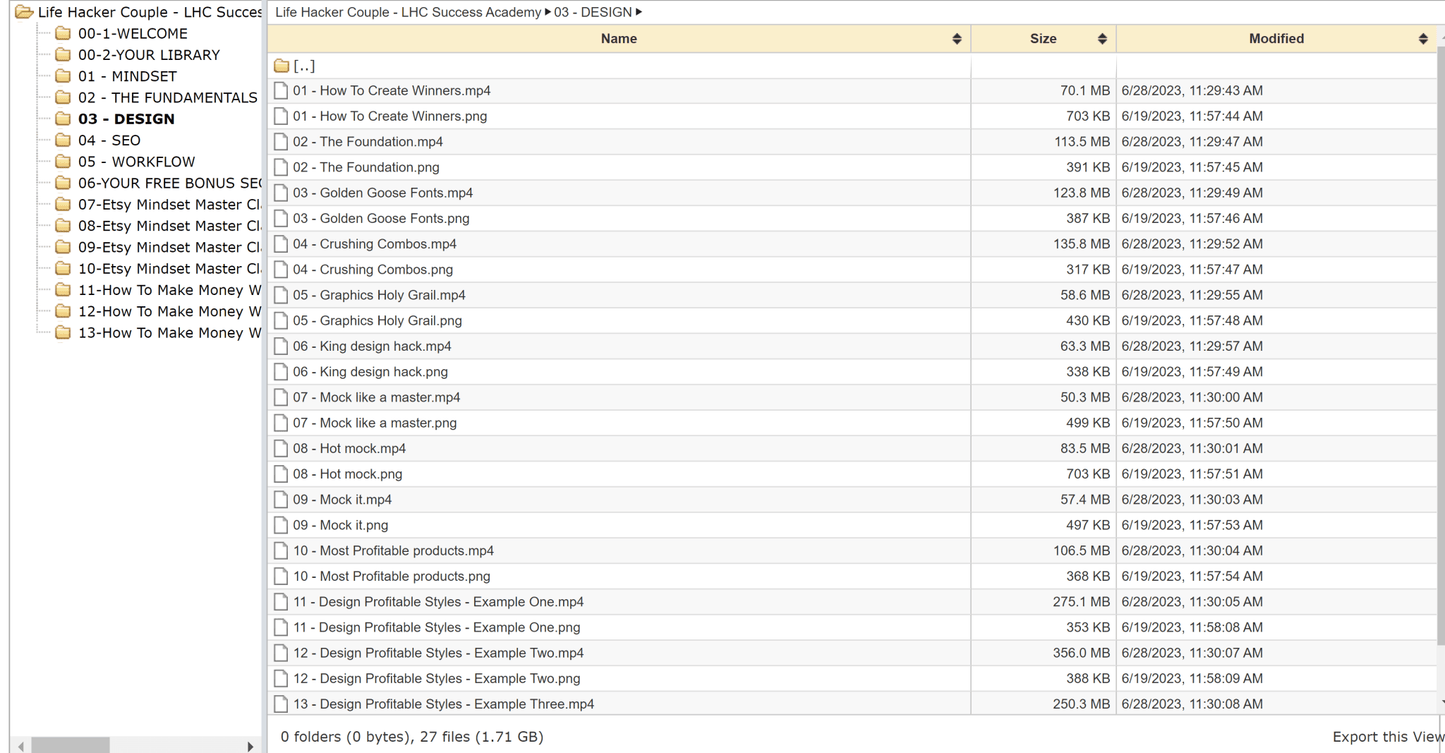This screenshot has width=1445, height=753.
Task: Select 06 - King design hack.png file name
Action: (x=370, y=372)
